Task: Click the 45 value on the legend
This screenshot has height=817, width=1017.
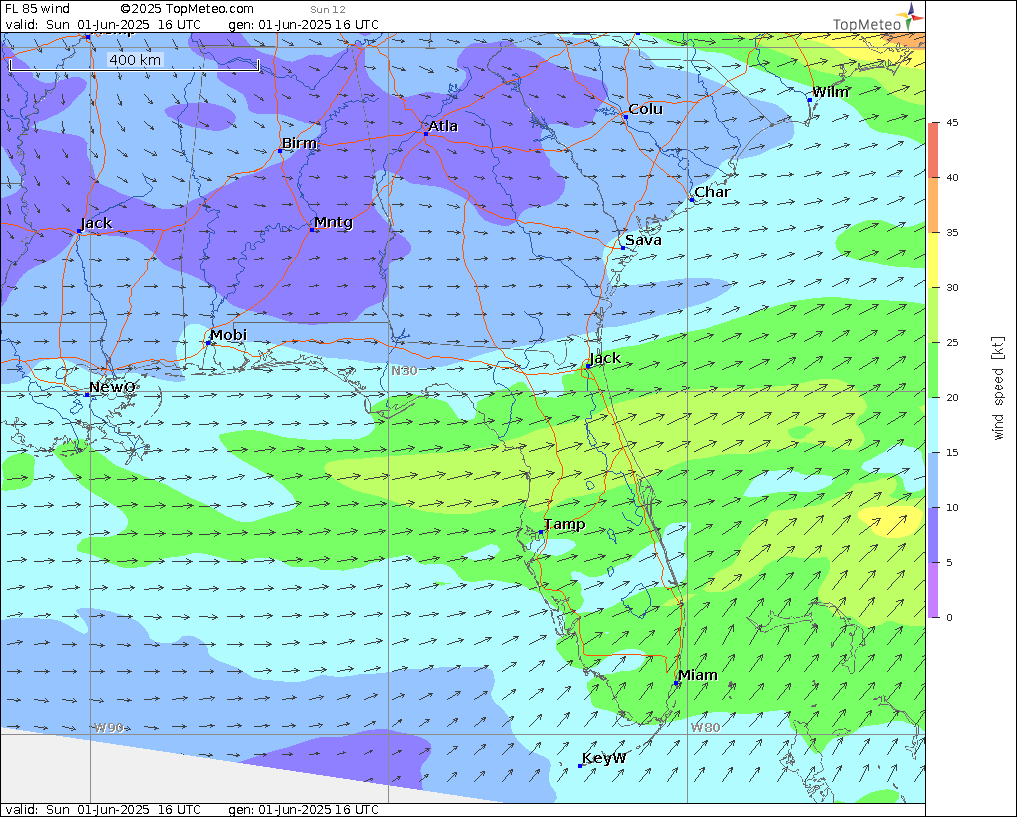Action: pos(952,123)
